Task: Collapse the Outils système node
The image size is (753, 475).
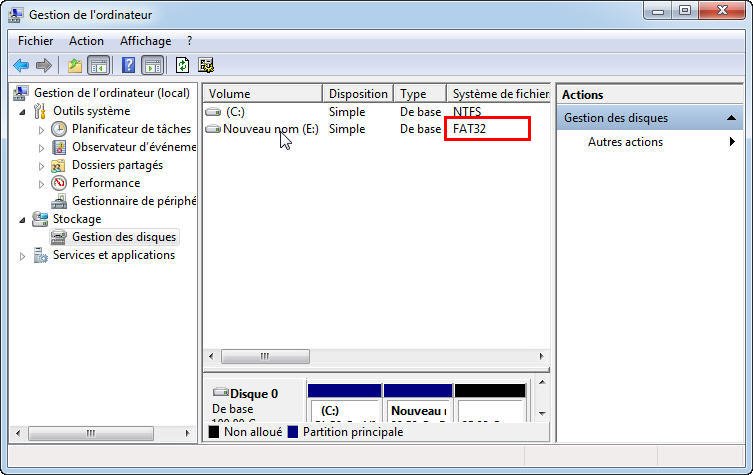Action: click(x=22, y=112)
